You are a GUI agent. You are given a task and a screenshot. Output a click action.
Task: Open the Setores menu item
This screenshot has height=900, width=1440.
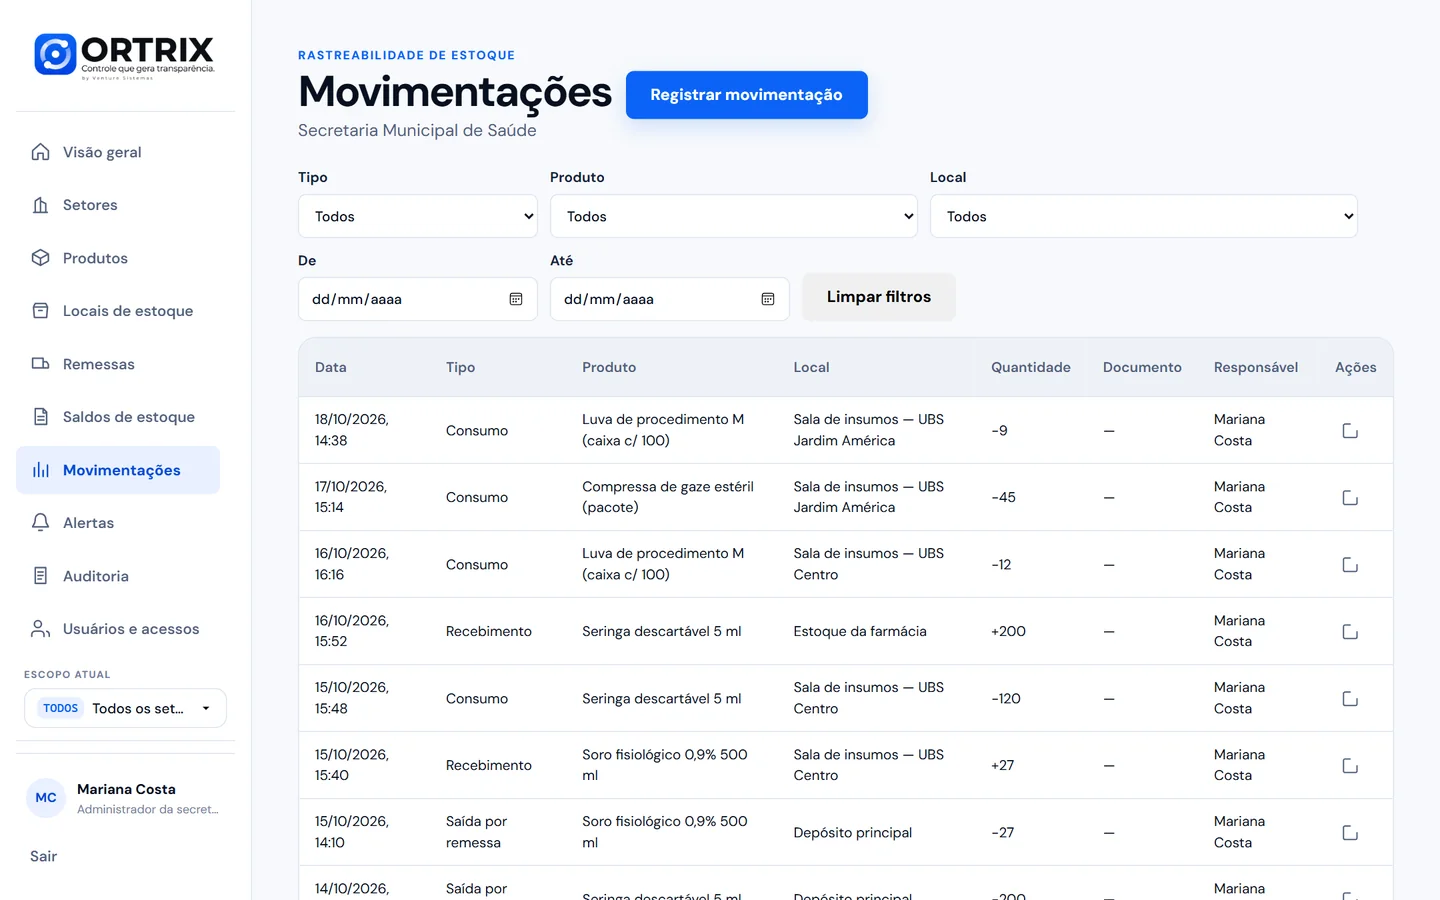click(x=118, y=205)
